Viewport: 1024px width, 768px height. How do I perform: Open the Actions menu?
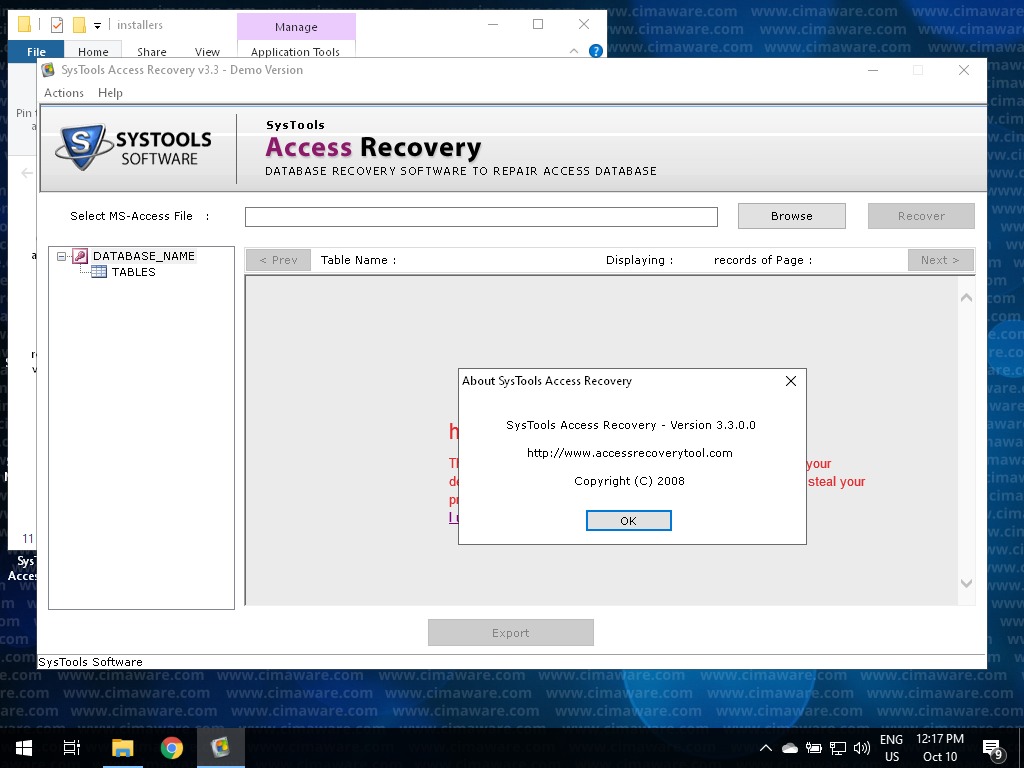point(64,93)
